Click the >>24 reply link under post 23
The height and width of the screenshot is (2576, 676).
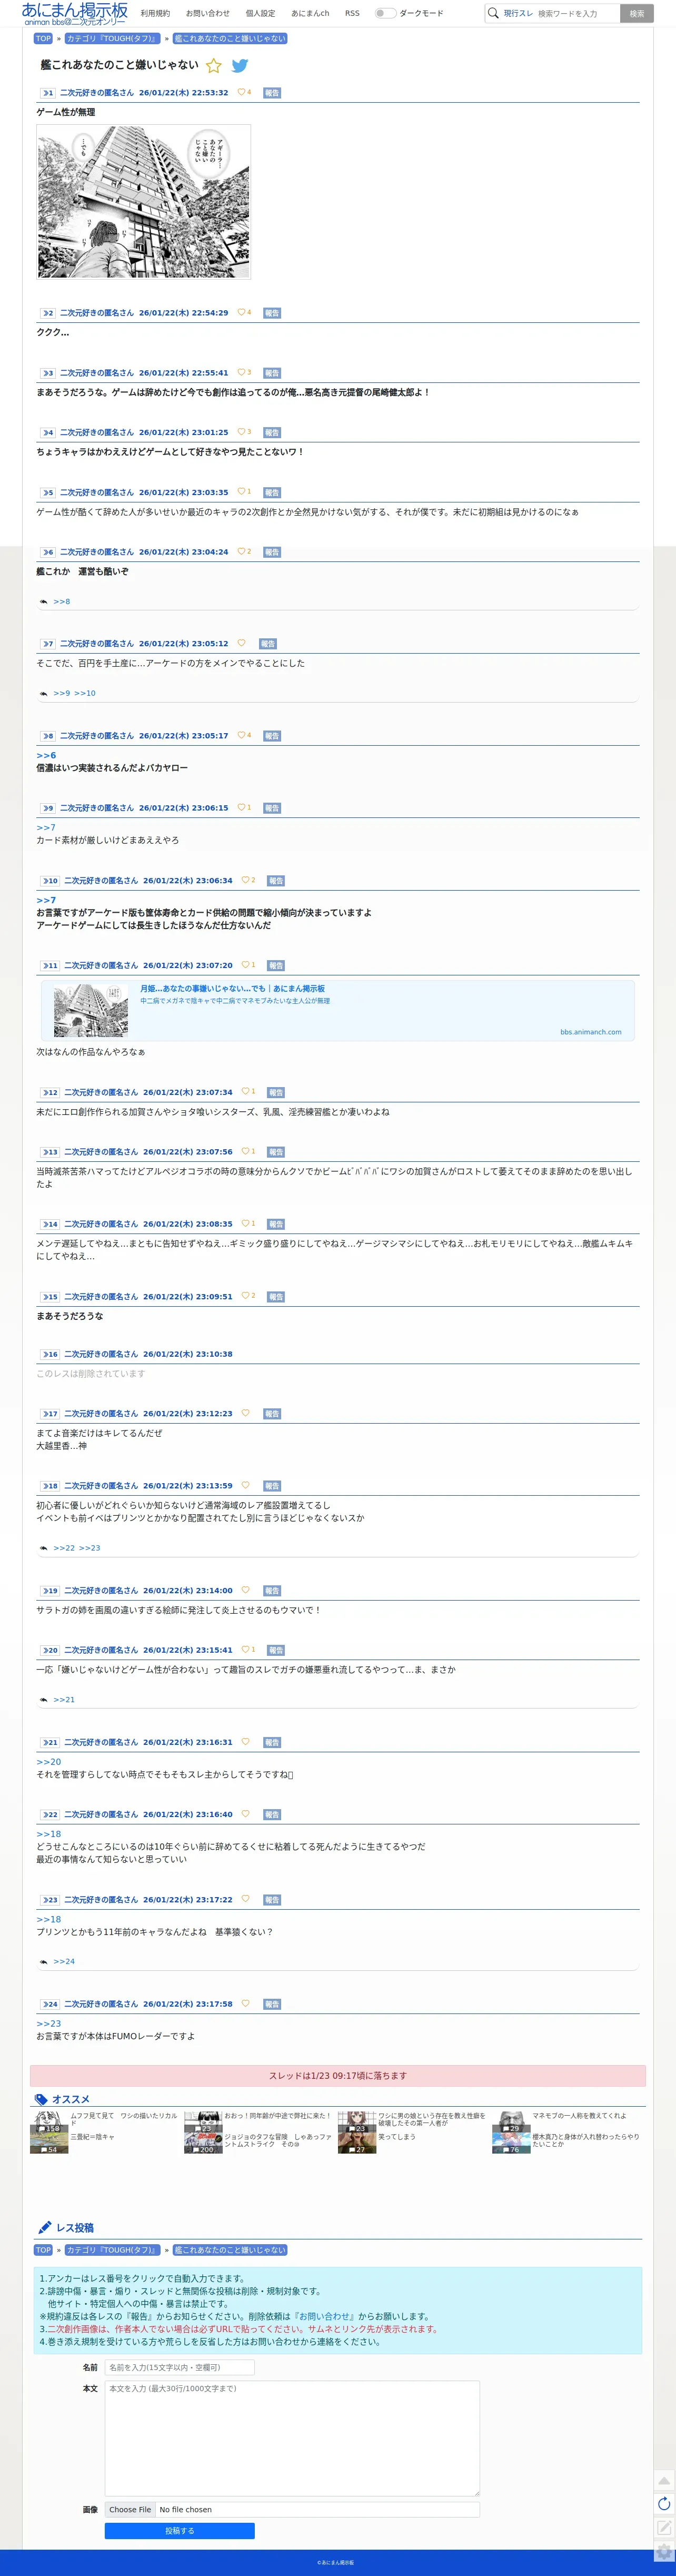pos(64,1961)
